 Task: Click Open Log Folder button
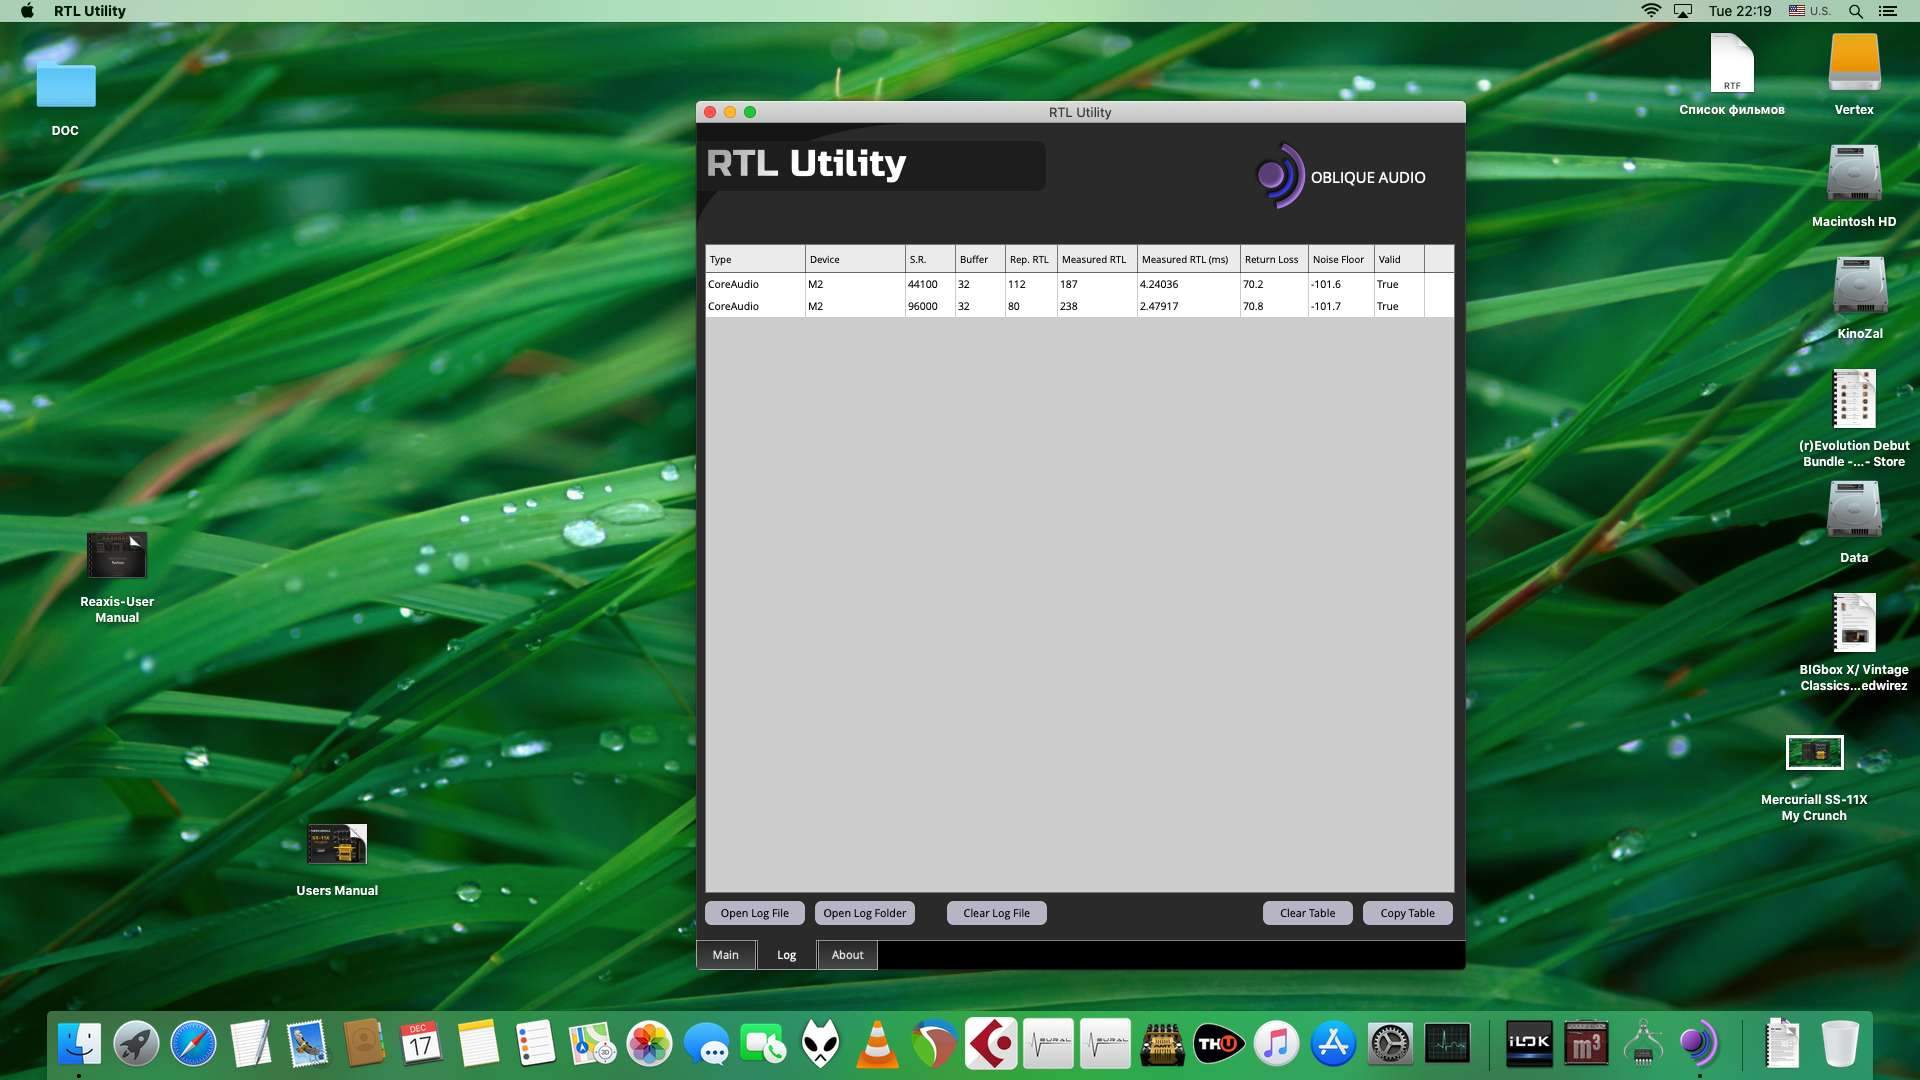tap(864, 913)
